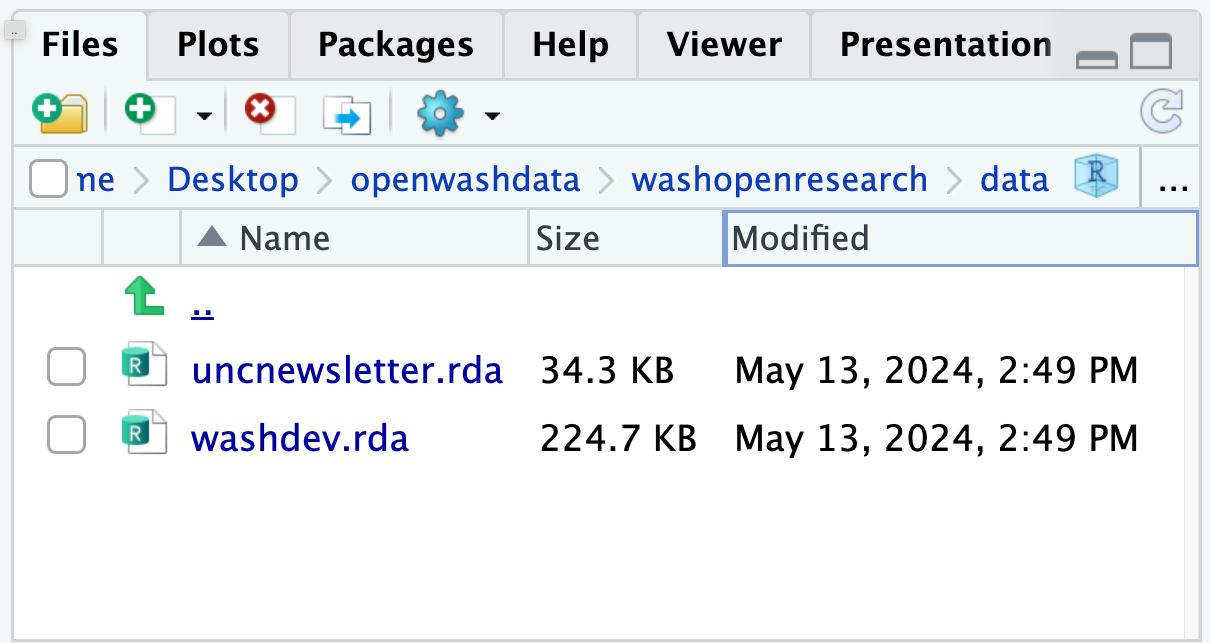Expand the gear menu dropdown arrow
This screenshot has width=1210, height=643.
(x=492, y=116)
